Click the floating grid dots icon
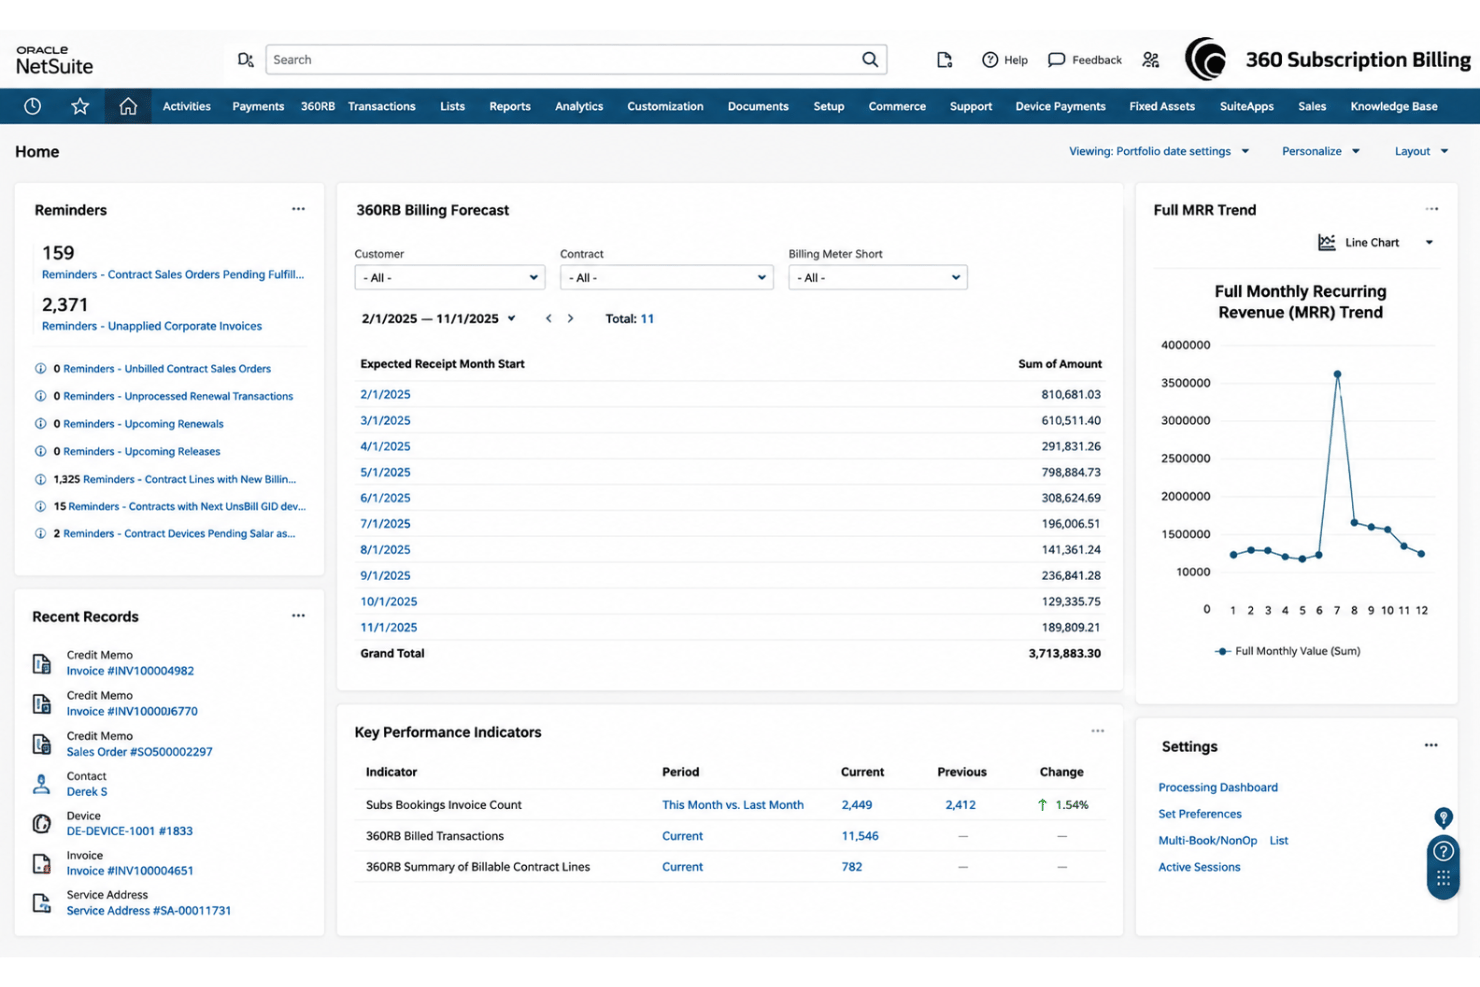The image size is (1480, 987). (x=1443, y=879)
